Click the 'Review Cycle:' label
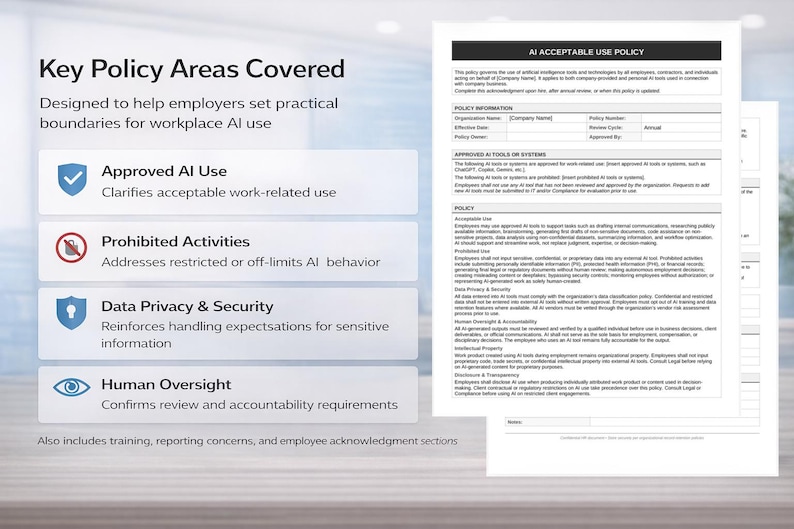The height and width of the screenshot is (529, 794). click(x=606, y=128)
